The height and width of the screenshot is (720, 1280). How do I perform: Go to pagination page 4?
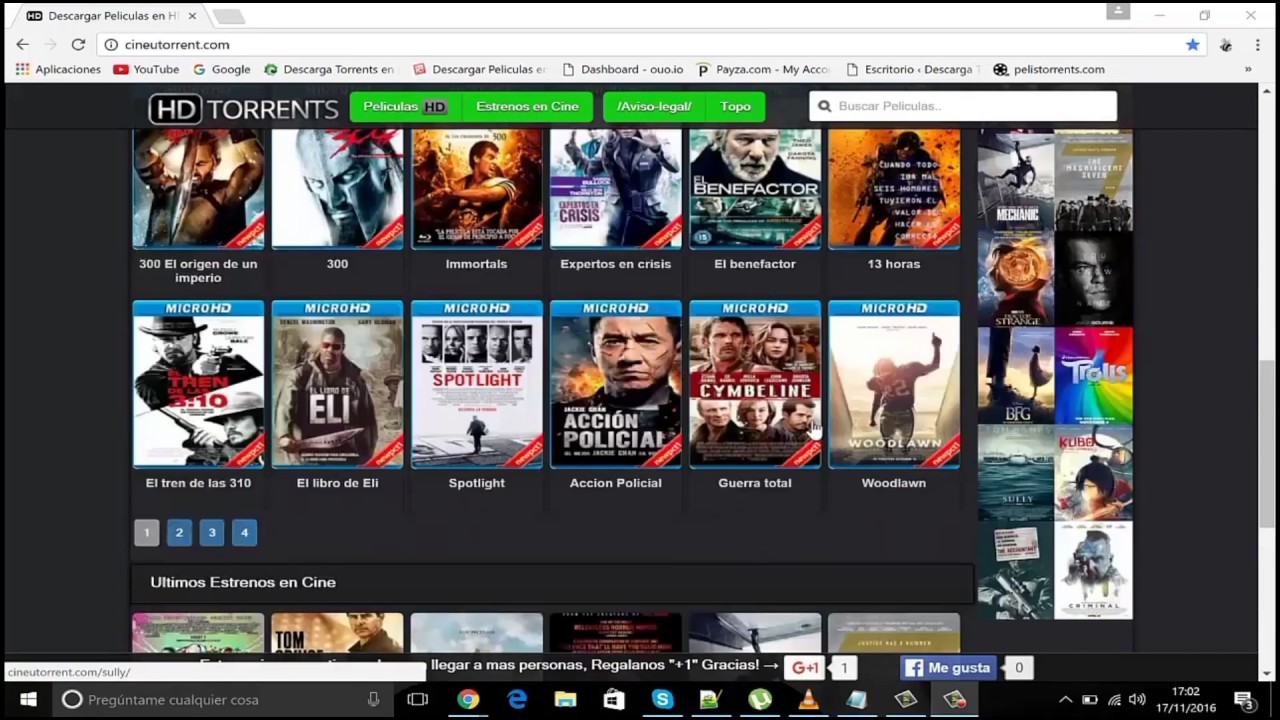pyautogui.click(x=244, y=533)
